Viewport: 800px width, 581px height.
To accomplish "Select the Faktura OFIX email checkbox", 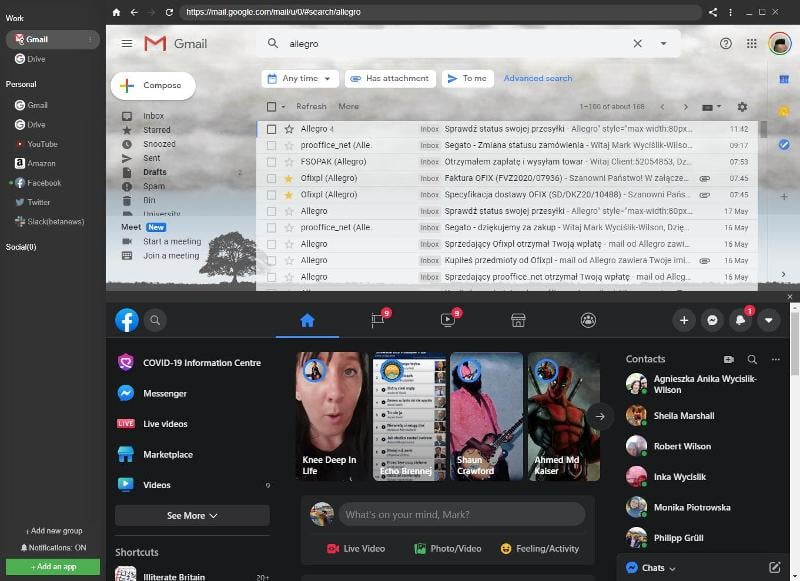I will (271, 179).
